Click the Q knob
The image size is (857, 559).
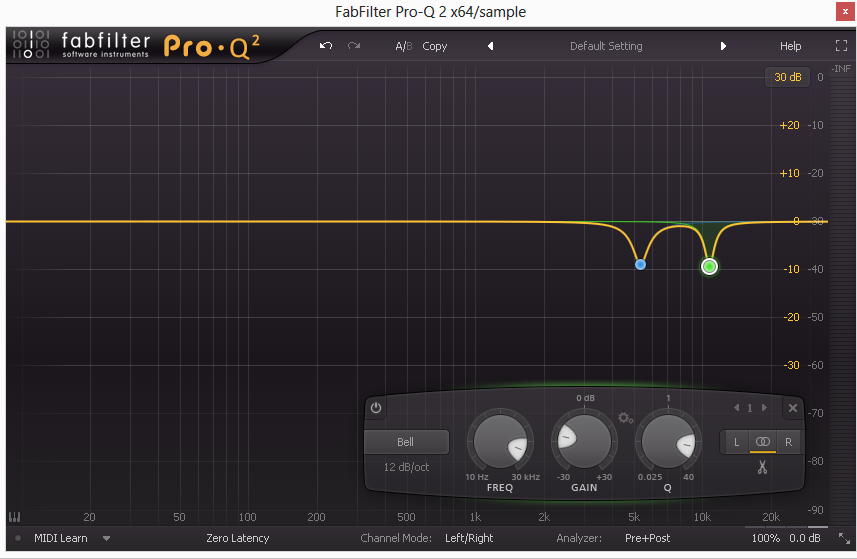(668, 442)
